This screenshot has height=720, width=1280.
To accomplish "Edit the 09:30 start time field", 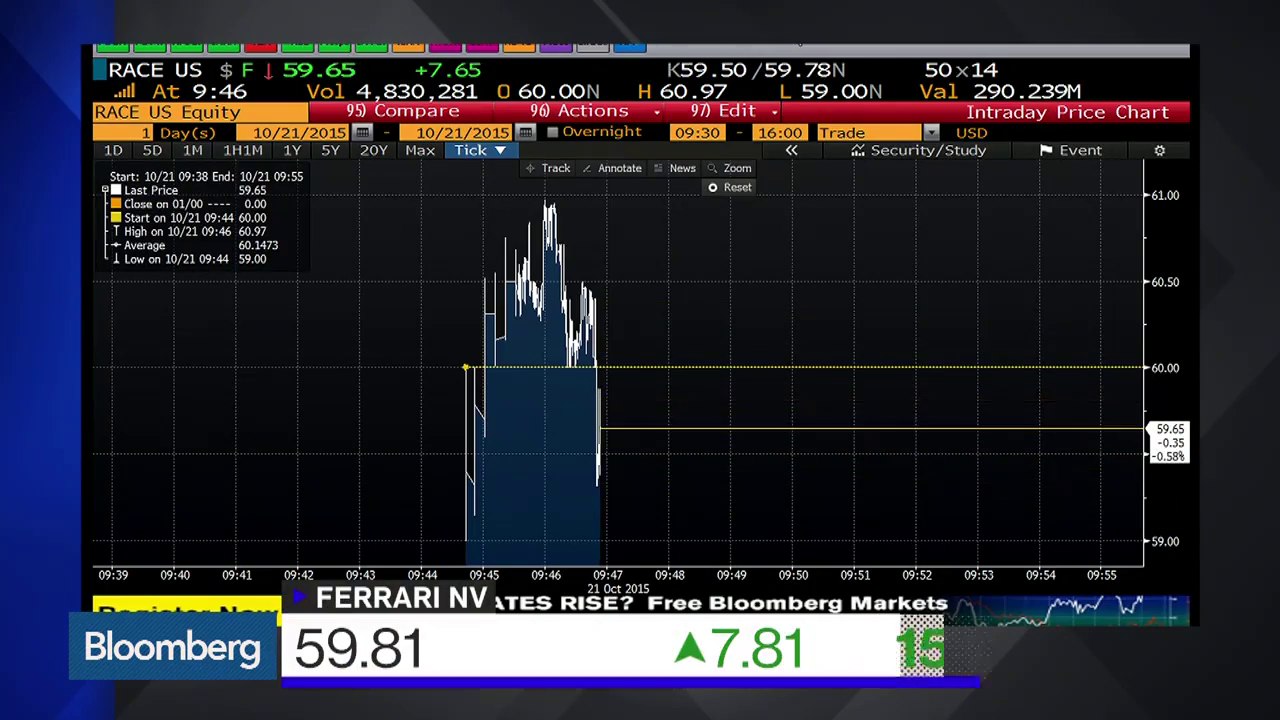I will pyautogui.click(x=697, y=132).
